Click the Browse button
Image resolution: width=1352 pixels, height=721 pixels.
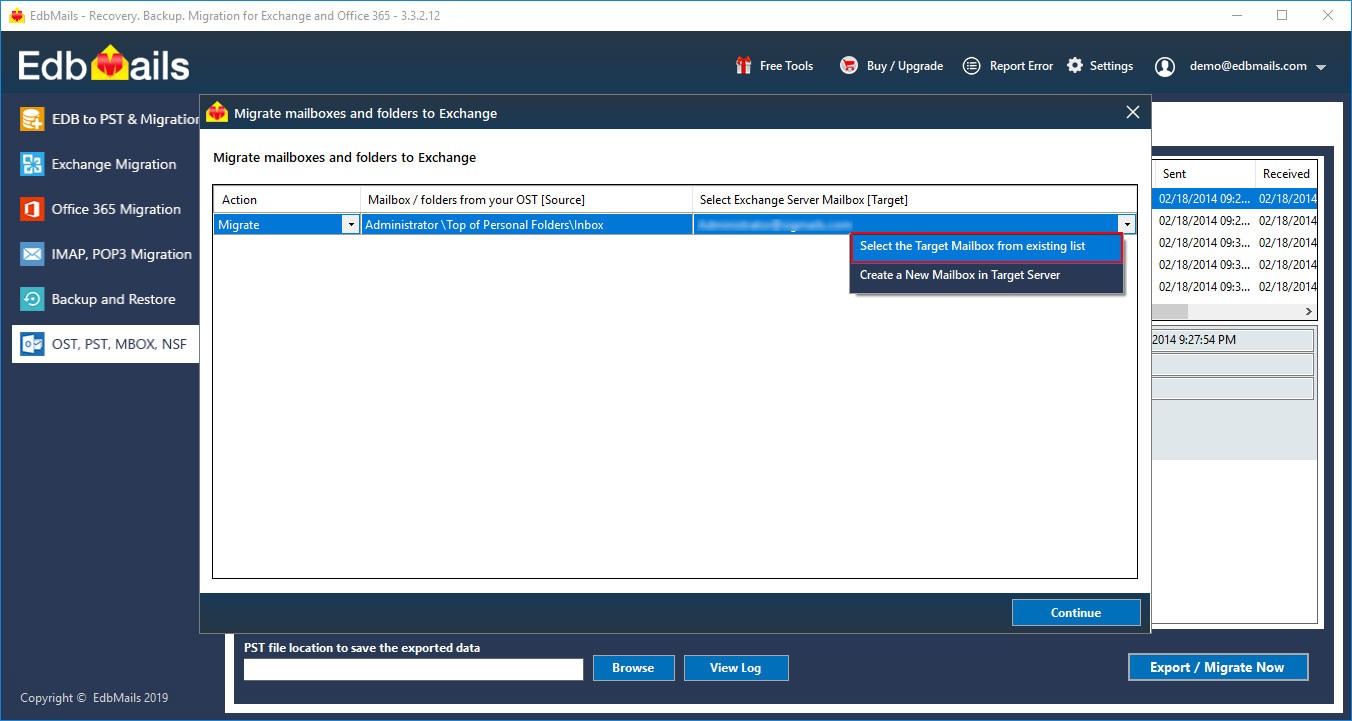pos(633,668)
